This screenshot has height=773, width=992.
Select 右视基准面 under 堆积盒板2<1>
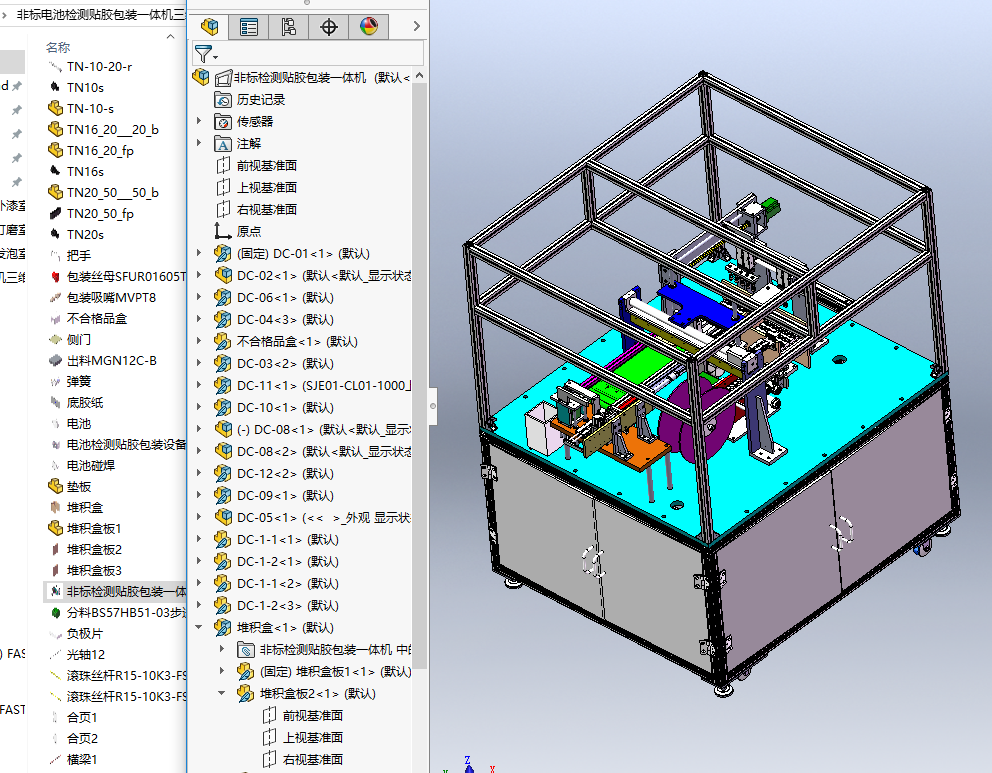coord(303,759)
